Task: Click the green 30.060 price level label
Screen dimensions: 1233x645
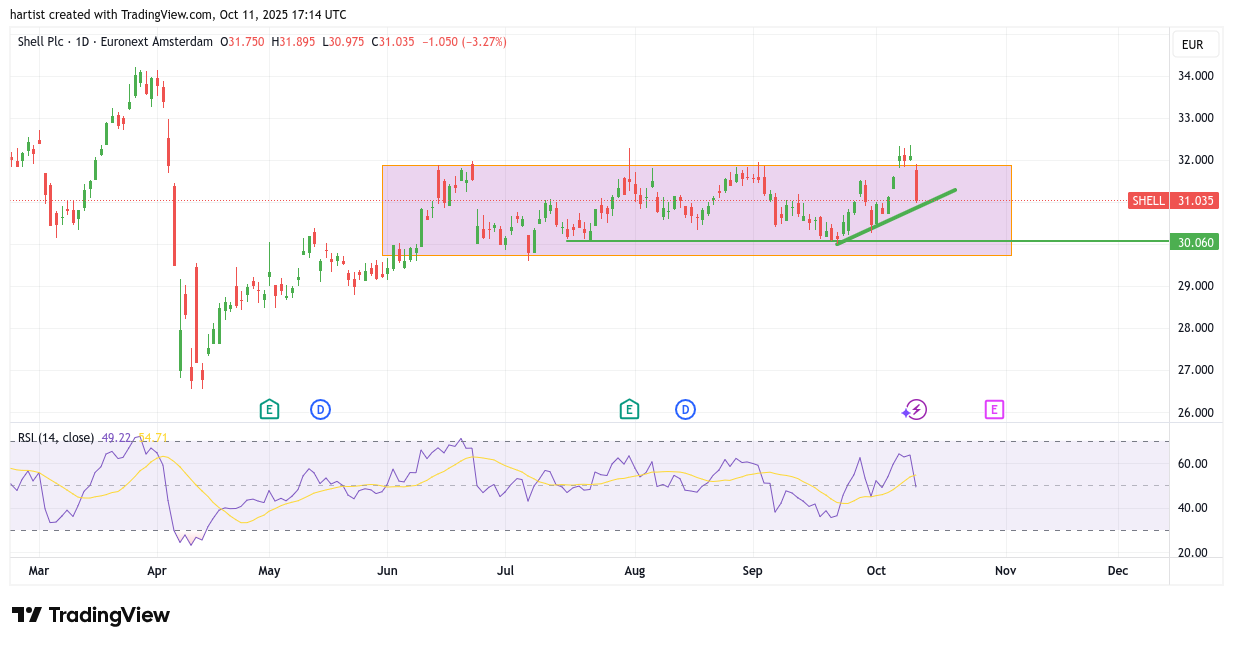Action: coord(1194,242)
